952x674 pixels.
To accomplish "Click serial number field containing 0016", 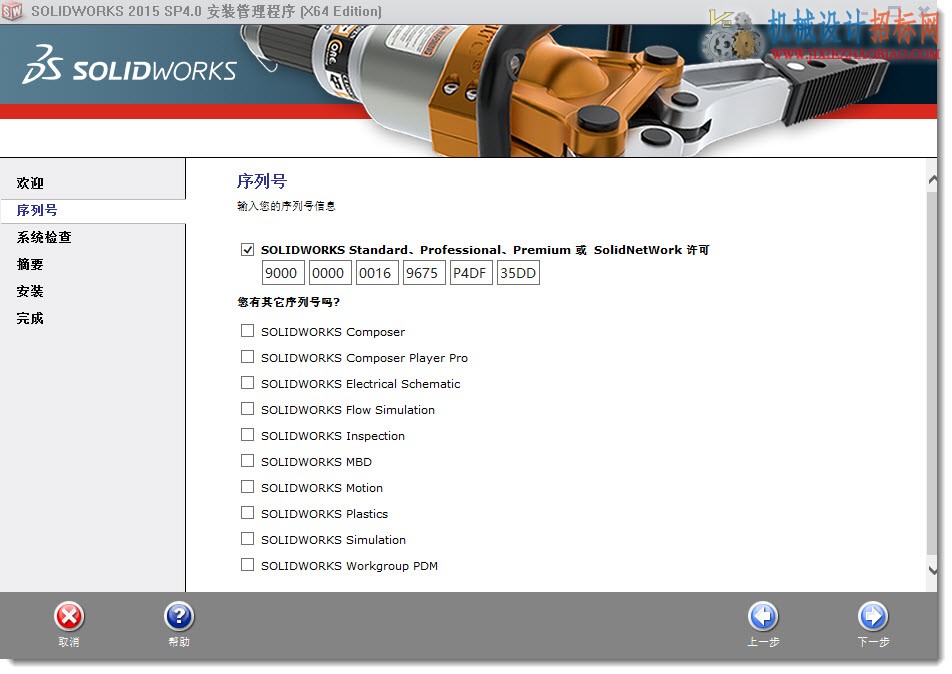I will pyautogui.click(x=377, y=273).
